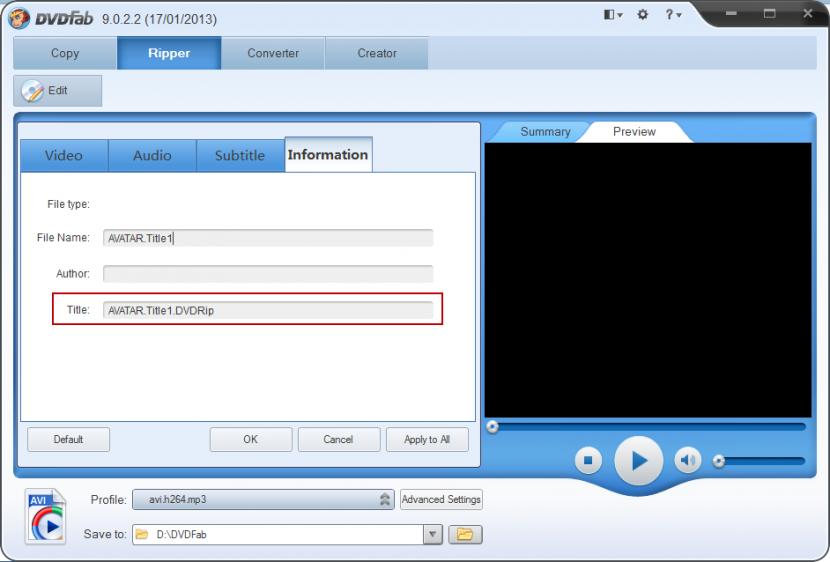This screenshot has height=562, width=830.
Task: Select the Information tab
Action: pos(328,155)
